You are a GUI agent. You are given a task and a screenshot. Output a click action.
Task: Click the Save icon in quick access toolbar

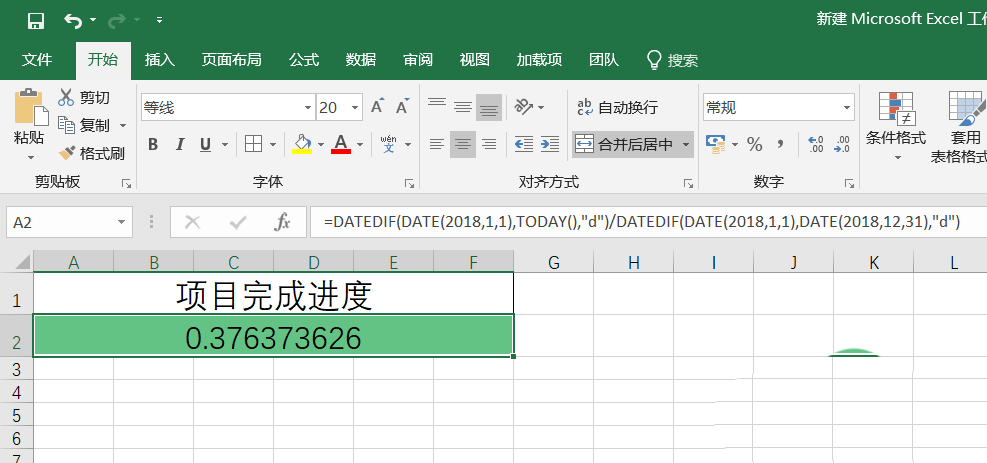tap(36, 21)
